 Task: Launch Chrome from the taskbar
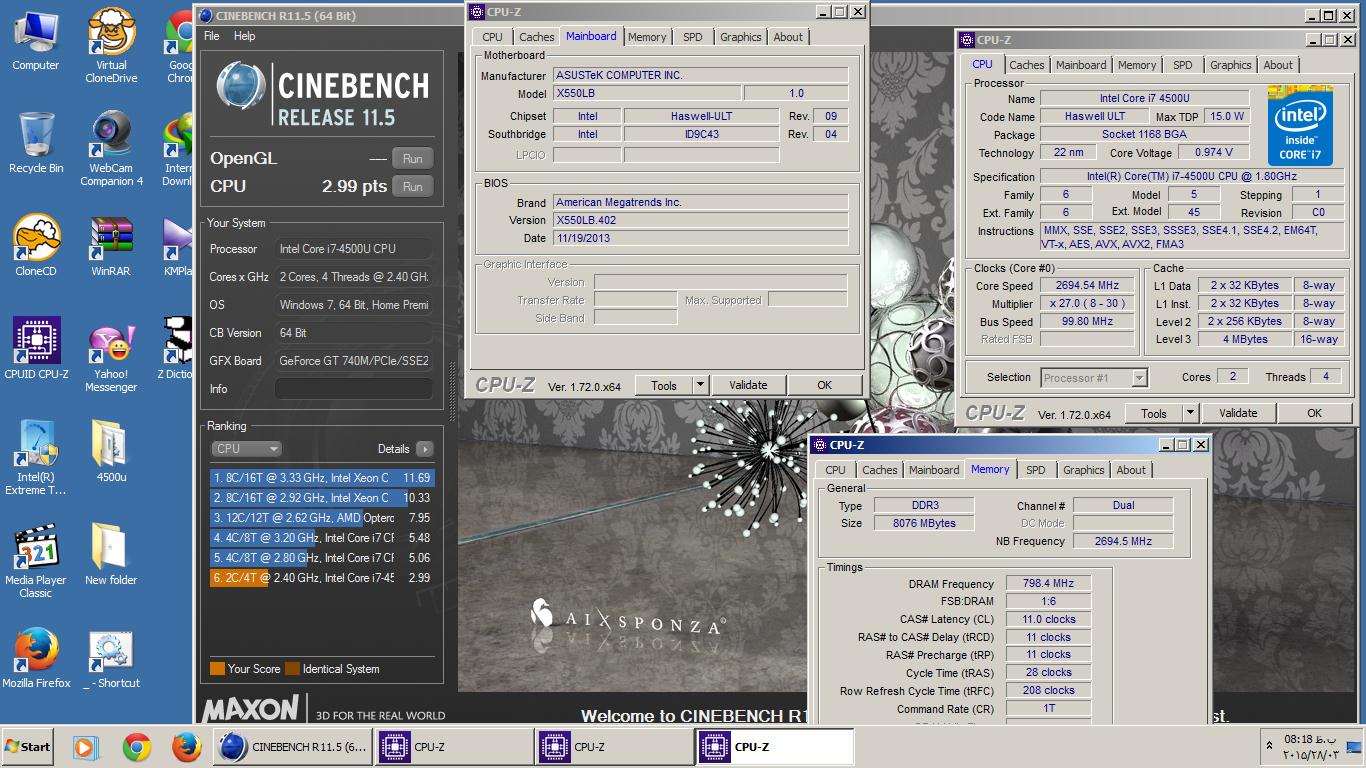point(137,747)
